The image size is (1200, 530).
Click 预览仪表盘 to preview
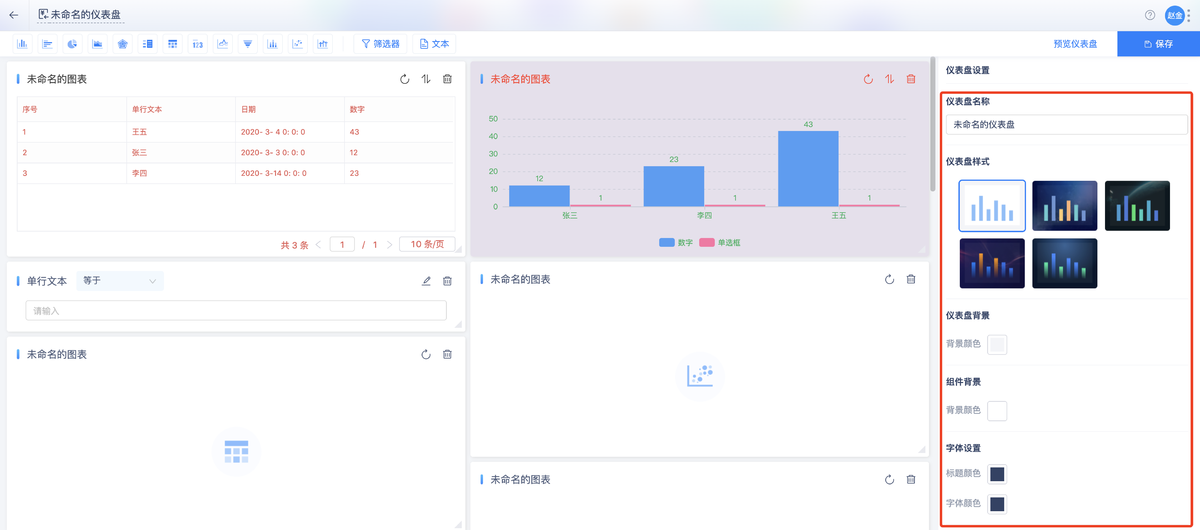pyautogui.click(x=1075, y=44)
